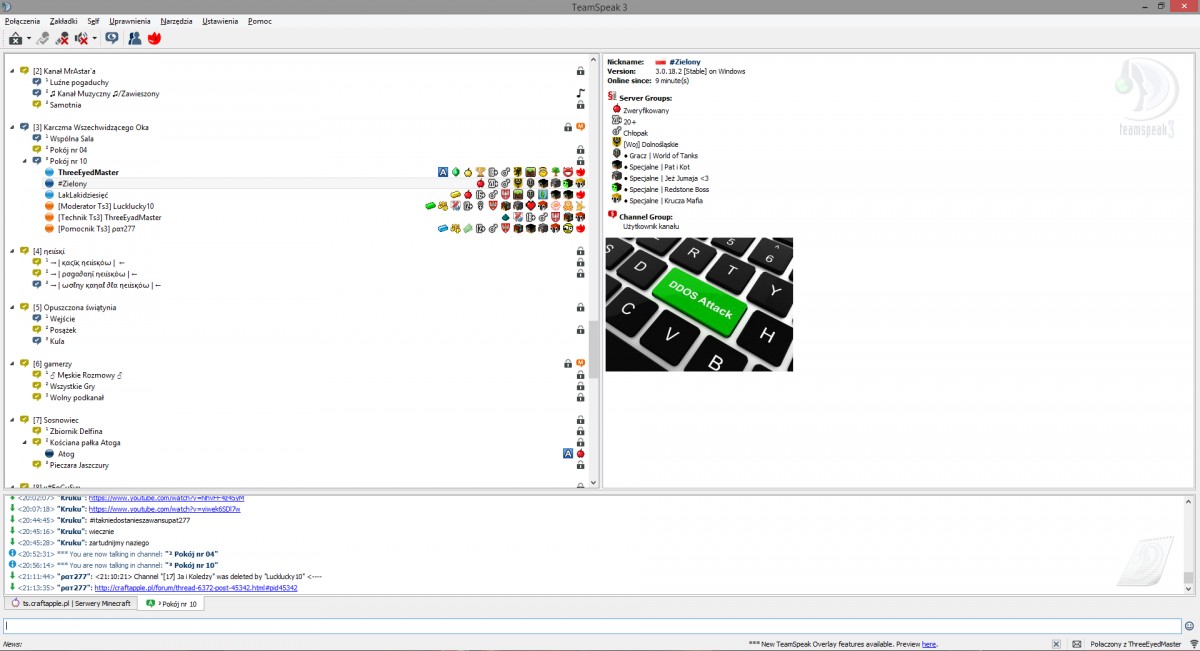This screenshot has height=651, width=1200.
Task: Click into the chat message input field
Action: click(x=590, y=626)
